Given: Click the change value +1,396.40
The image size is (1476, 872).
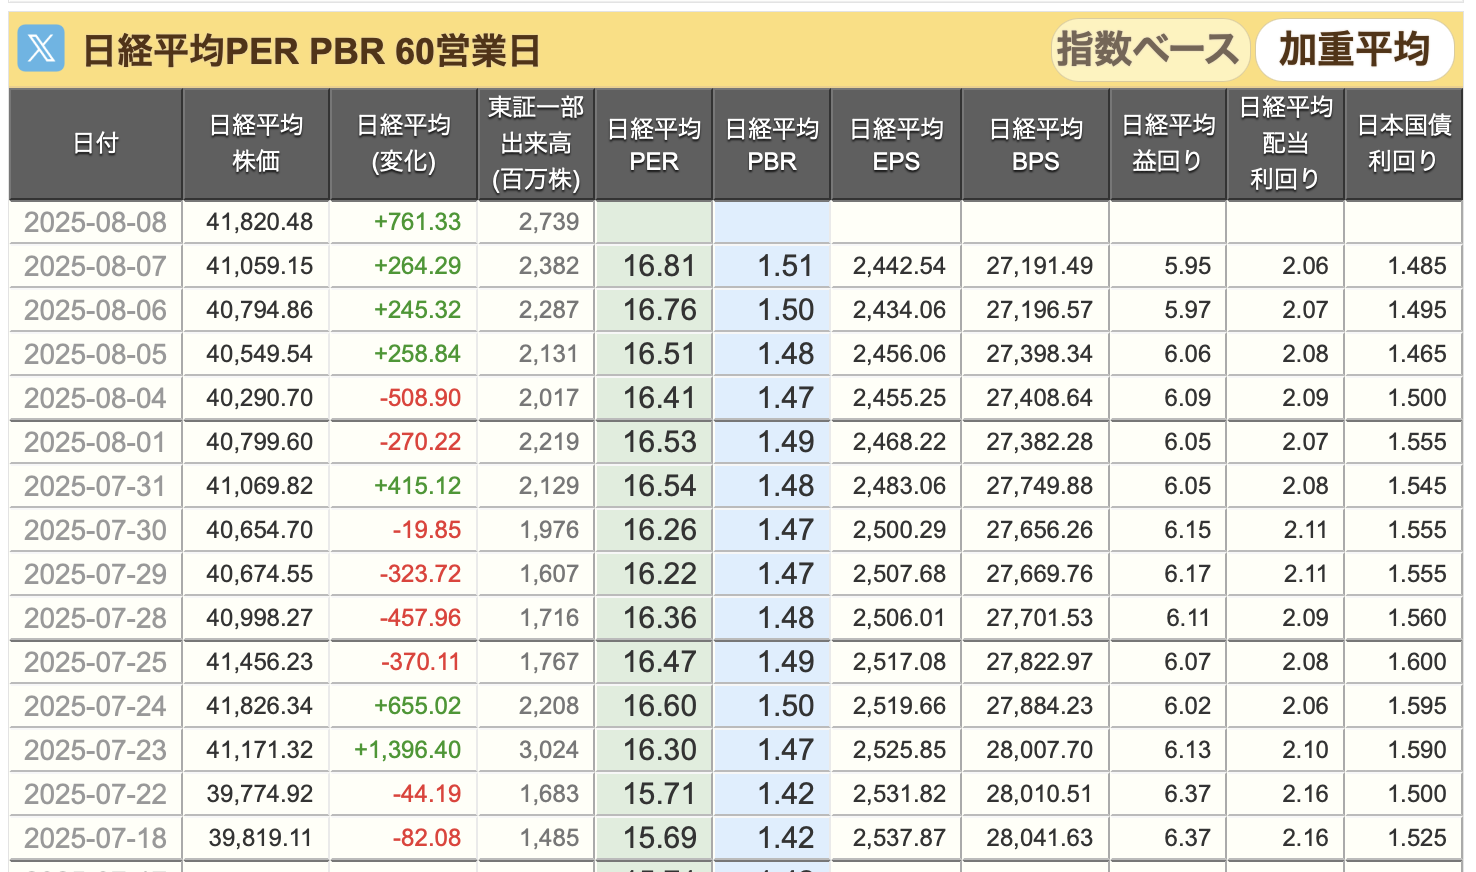Looking at the screenshot, I should [x=408, y=750].
